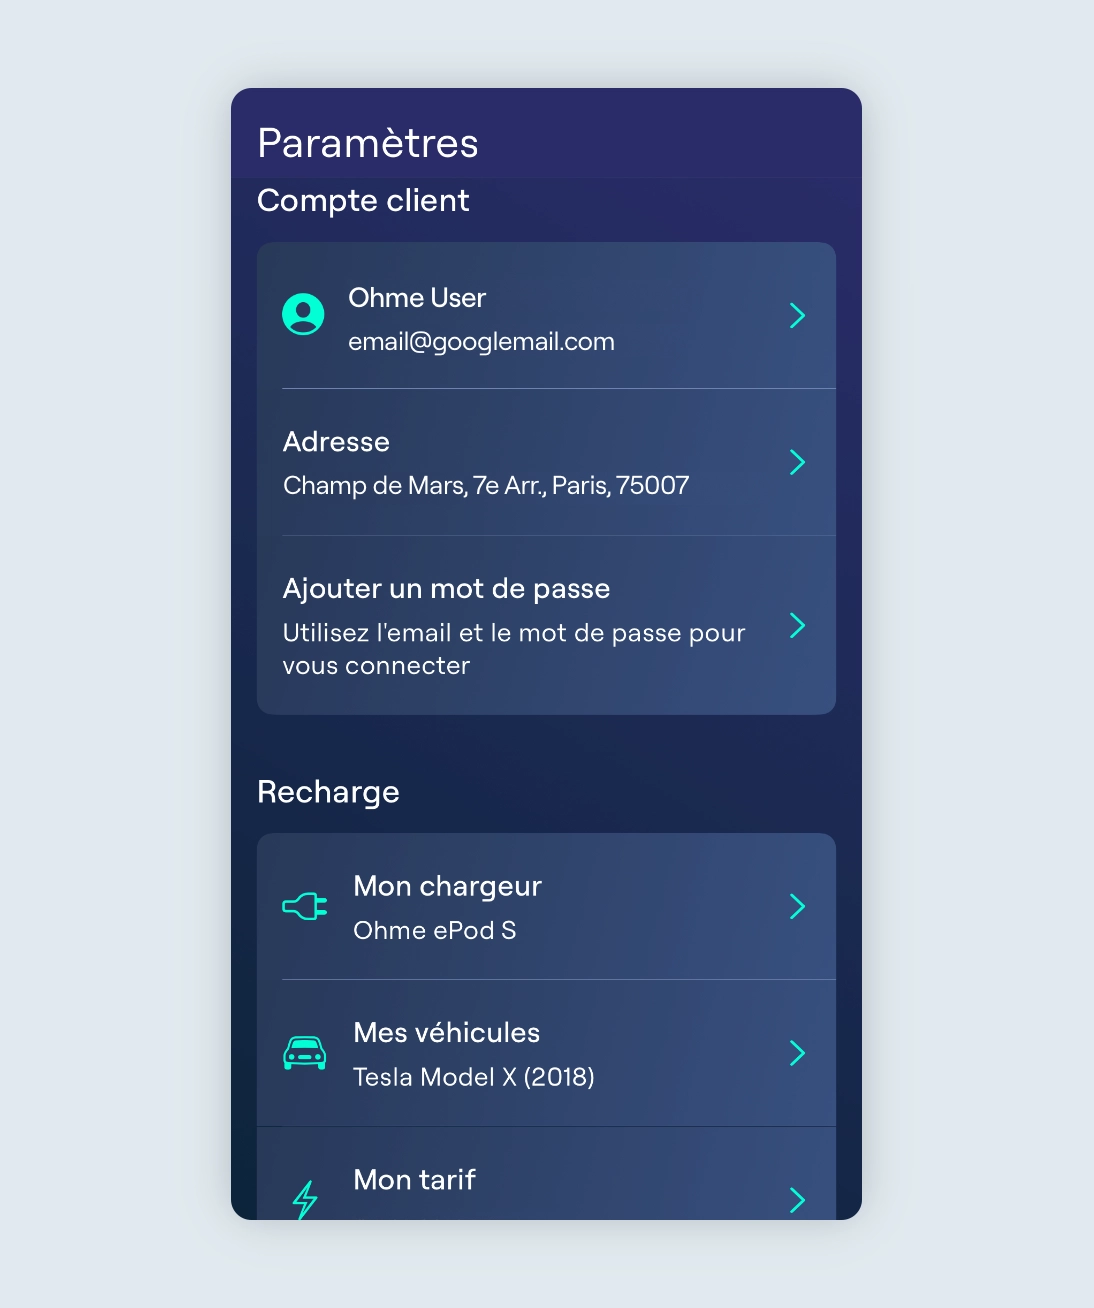Click the car icon for vehicles
Image resolution: width=1094 pixels, height=1308 pixels.
(x=305, y=1053)
